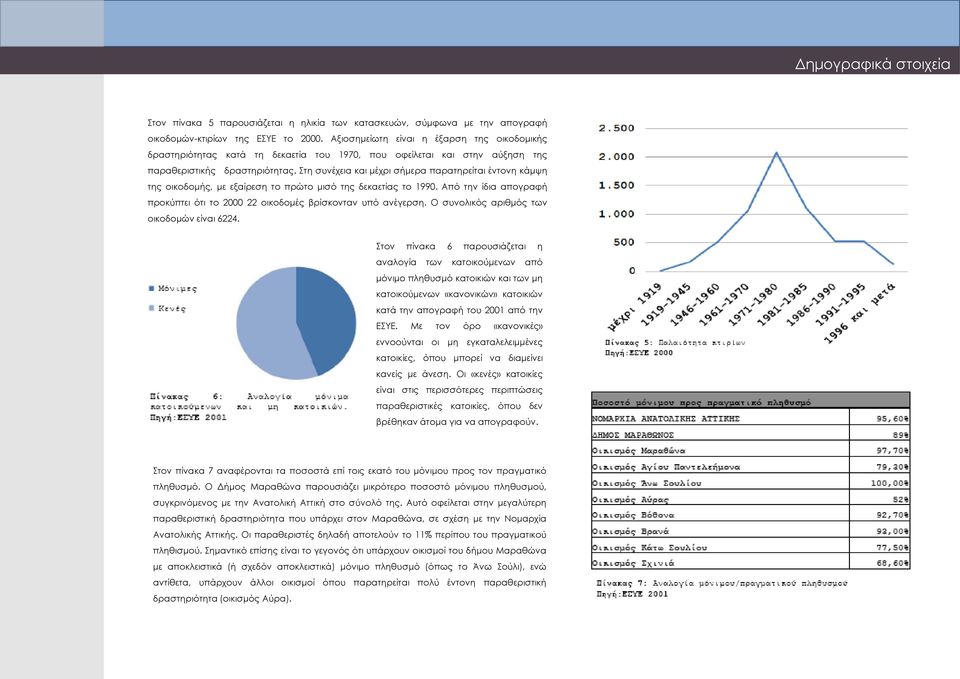960x679 pixels.
Task: Click the '1971-1980' axis label
Action: tap(753, 304)
